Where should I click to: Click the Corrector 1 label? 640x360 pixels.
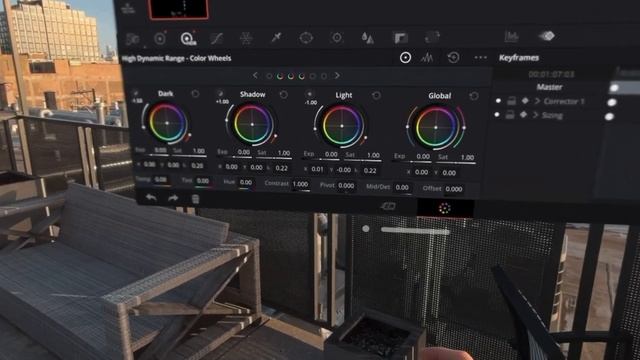point(564,101)
